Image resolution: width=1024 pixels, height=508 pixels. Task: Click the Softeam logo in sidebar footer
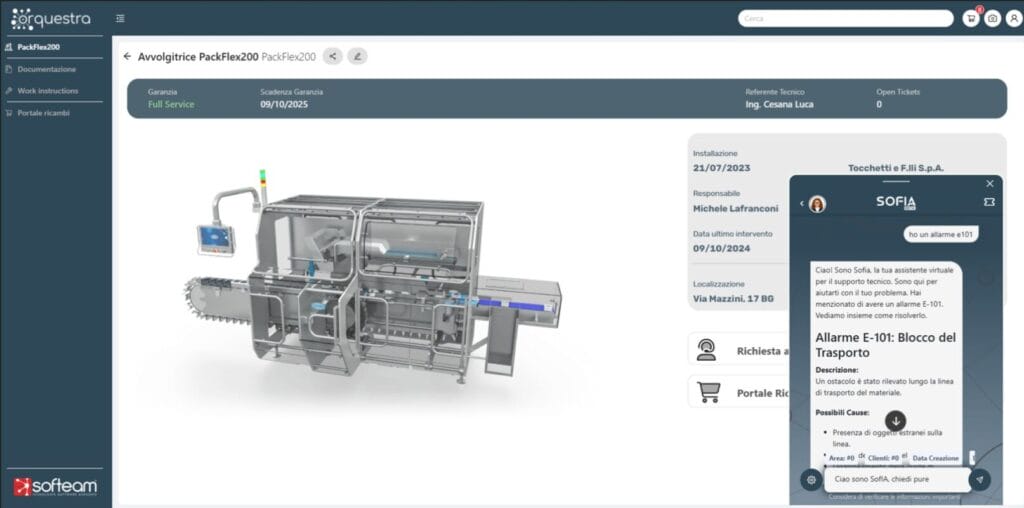click(x=56, y=486)
